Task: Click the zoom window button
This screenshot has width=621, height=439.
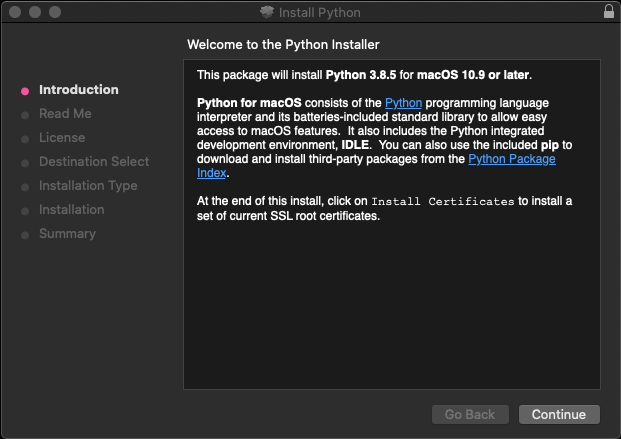Action: coord(55,12)
